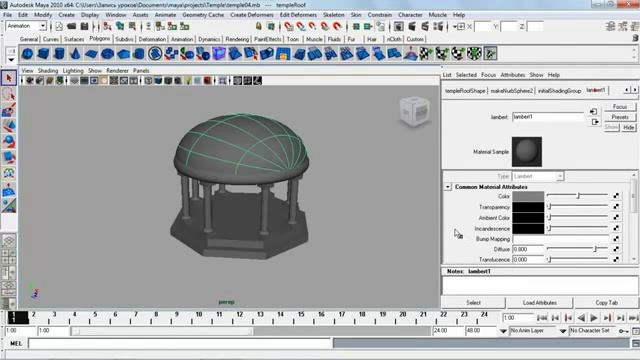Click the Presets button
The width and height of the screenshot is (640, 360).
coord(620,117)
